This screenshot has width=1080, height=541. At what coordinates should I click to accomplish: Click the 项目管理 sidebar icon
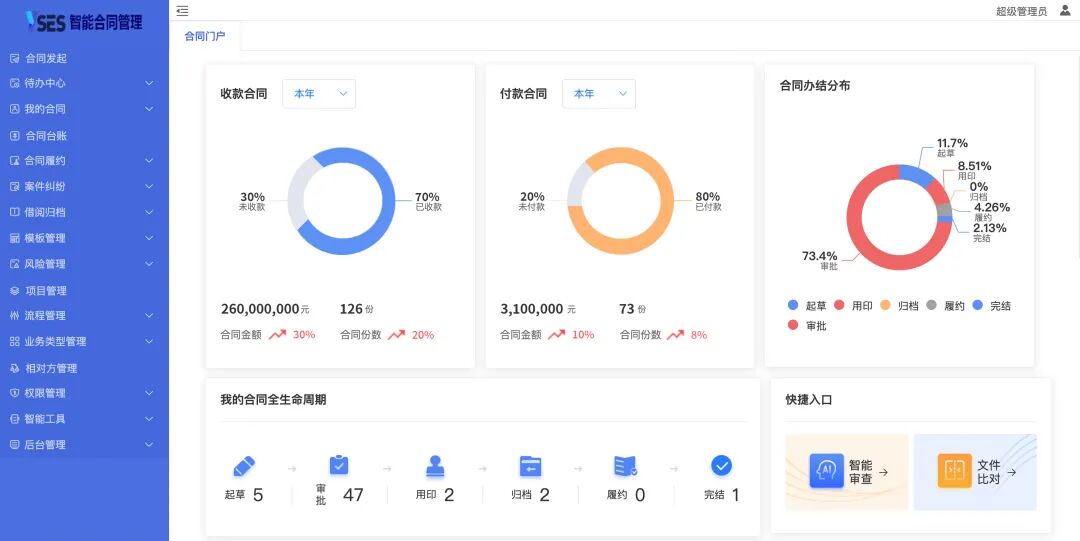point(14,291)
